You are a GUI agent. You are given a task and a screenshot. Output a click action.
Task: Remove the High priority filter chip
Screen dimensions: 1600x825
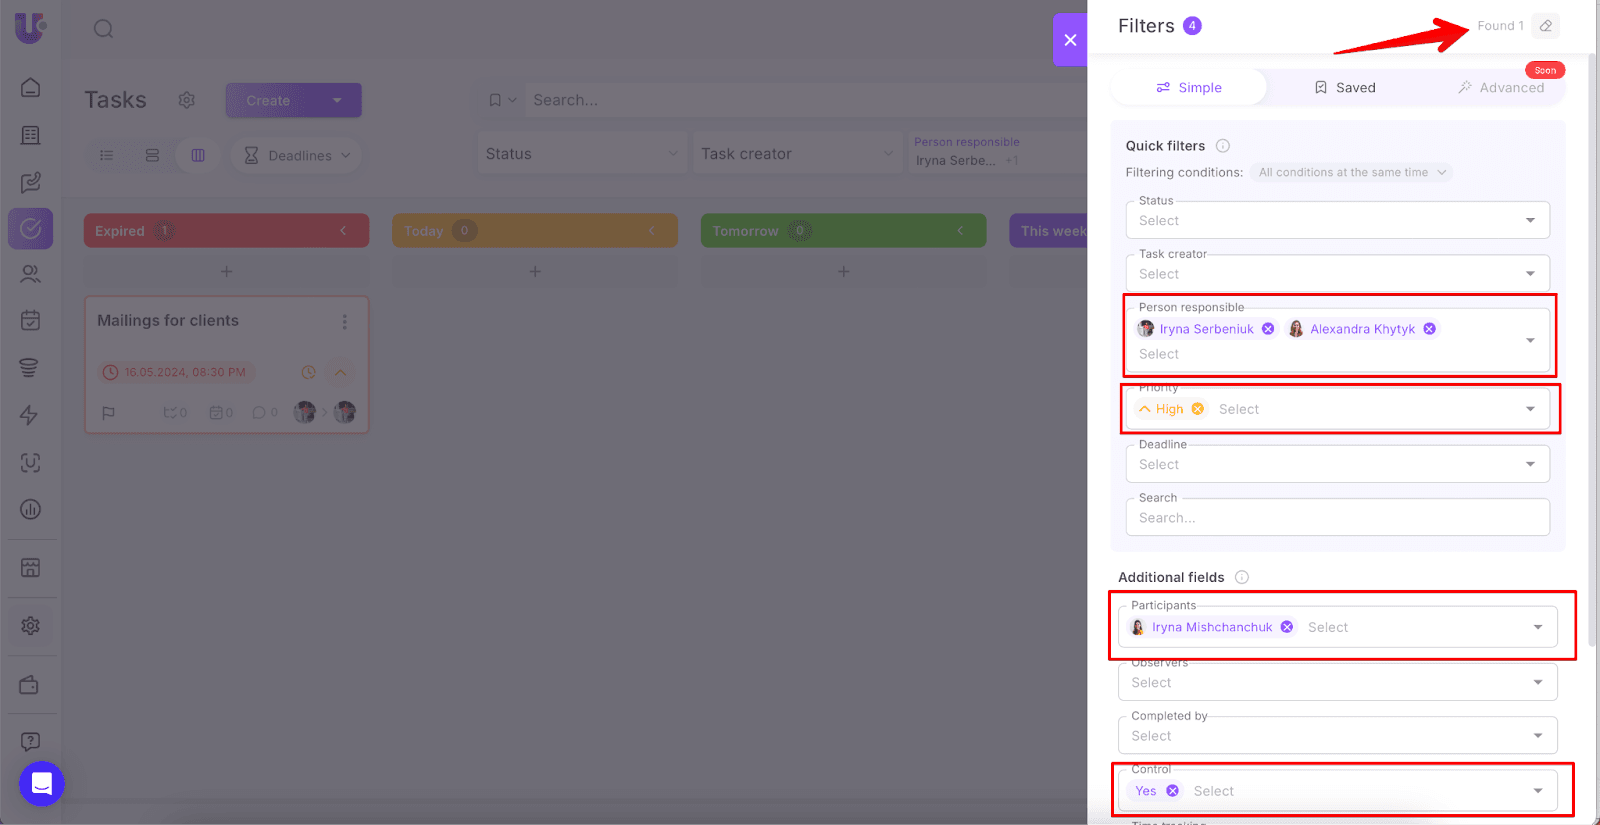1198,409
